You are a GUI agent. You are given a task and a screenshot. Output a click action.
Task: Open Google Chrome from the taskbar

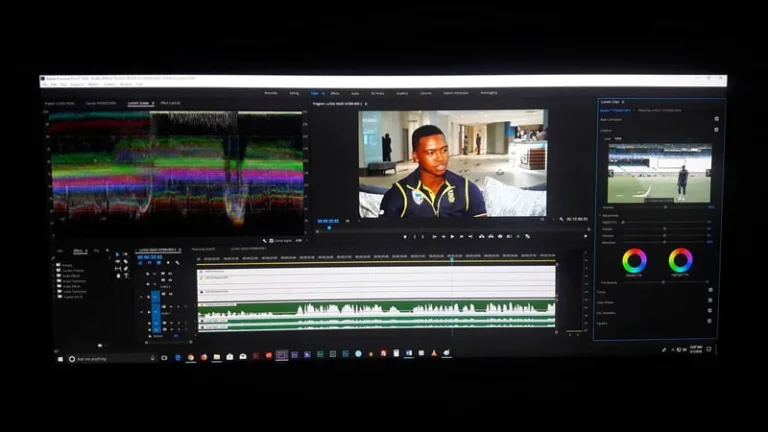191,356
